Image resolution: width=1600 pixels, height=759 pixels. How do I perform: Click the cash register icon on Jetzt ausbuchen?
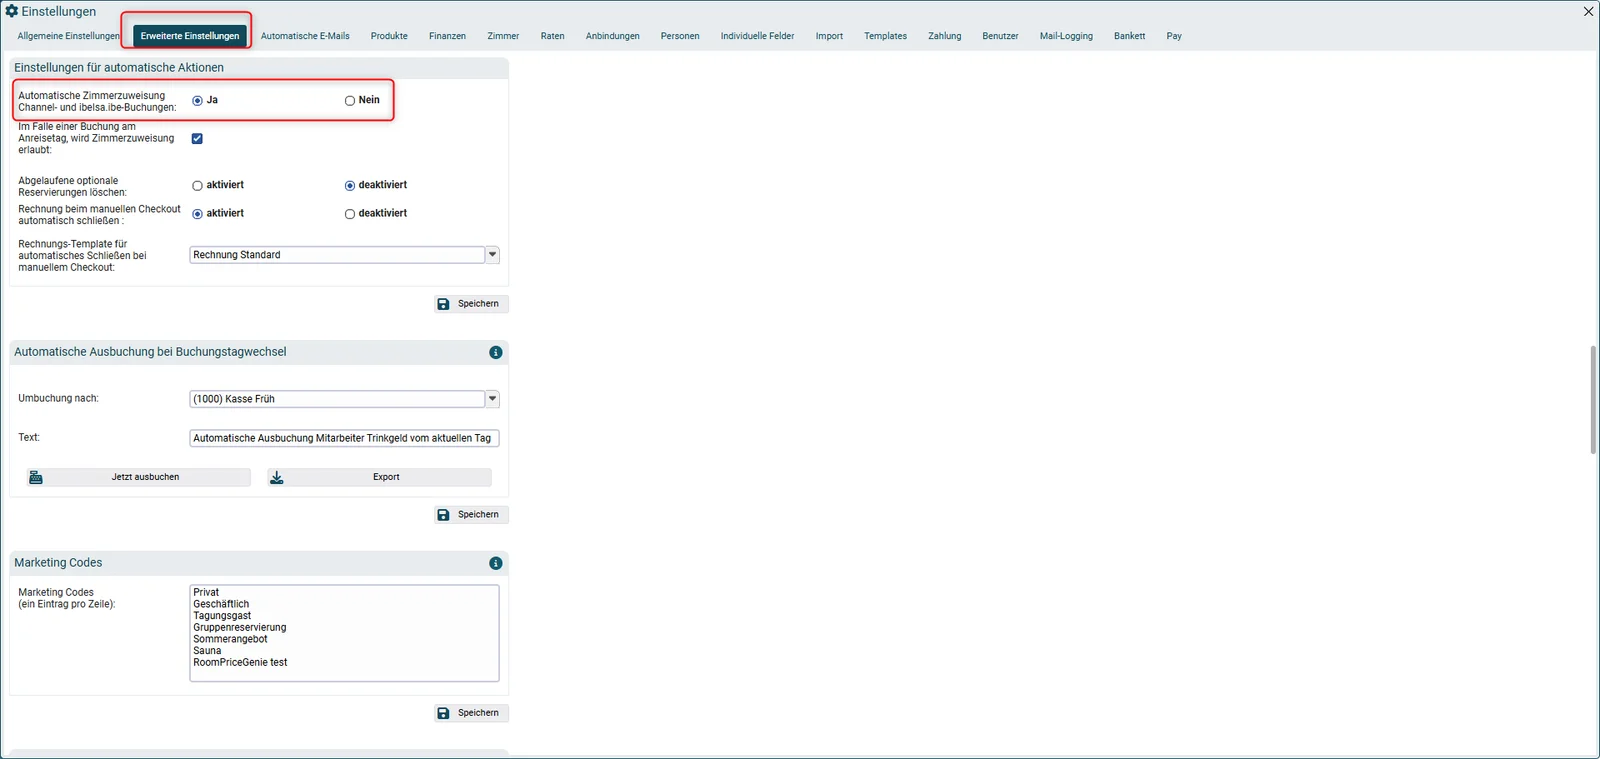[36, 477]
